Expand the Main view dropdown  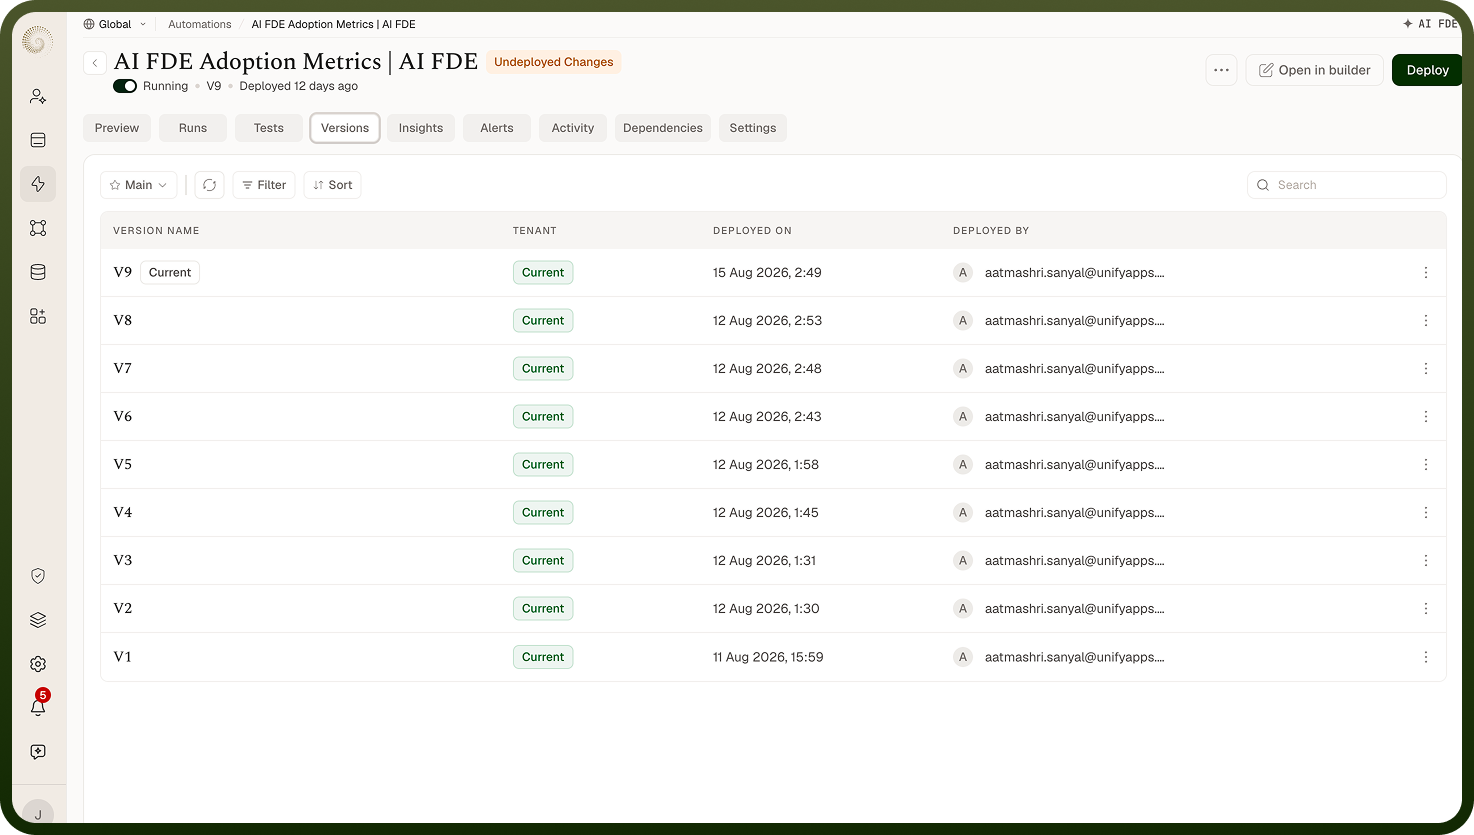click(x=139, y=185)
